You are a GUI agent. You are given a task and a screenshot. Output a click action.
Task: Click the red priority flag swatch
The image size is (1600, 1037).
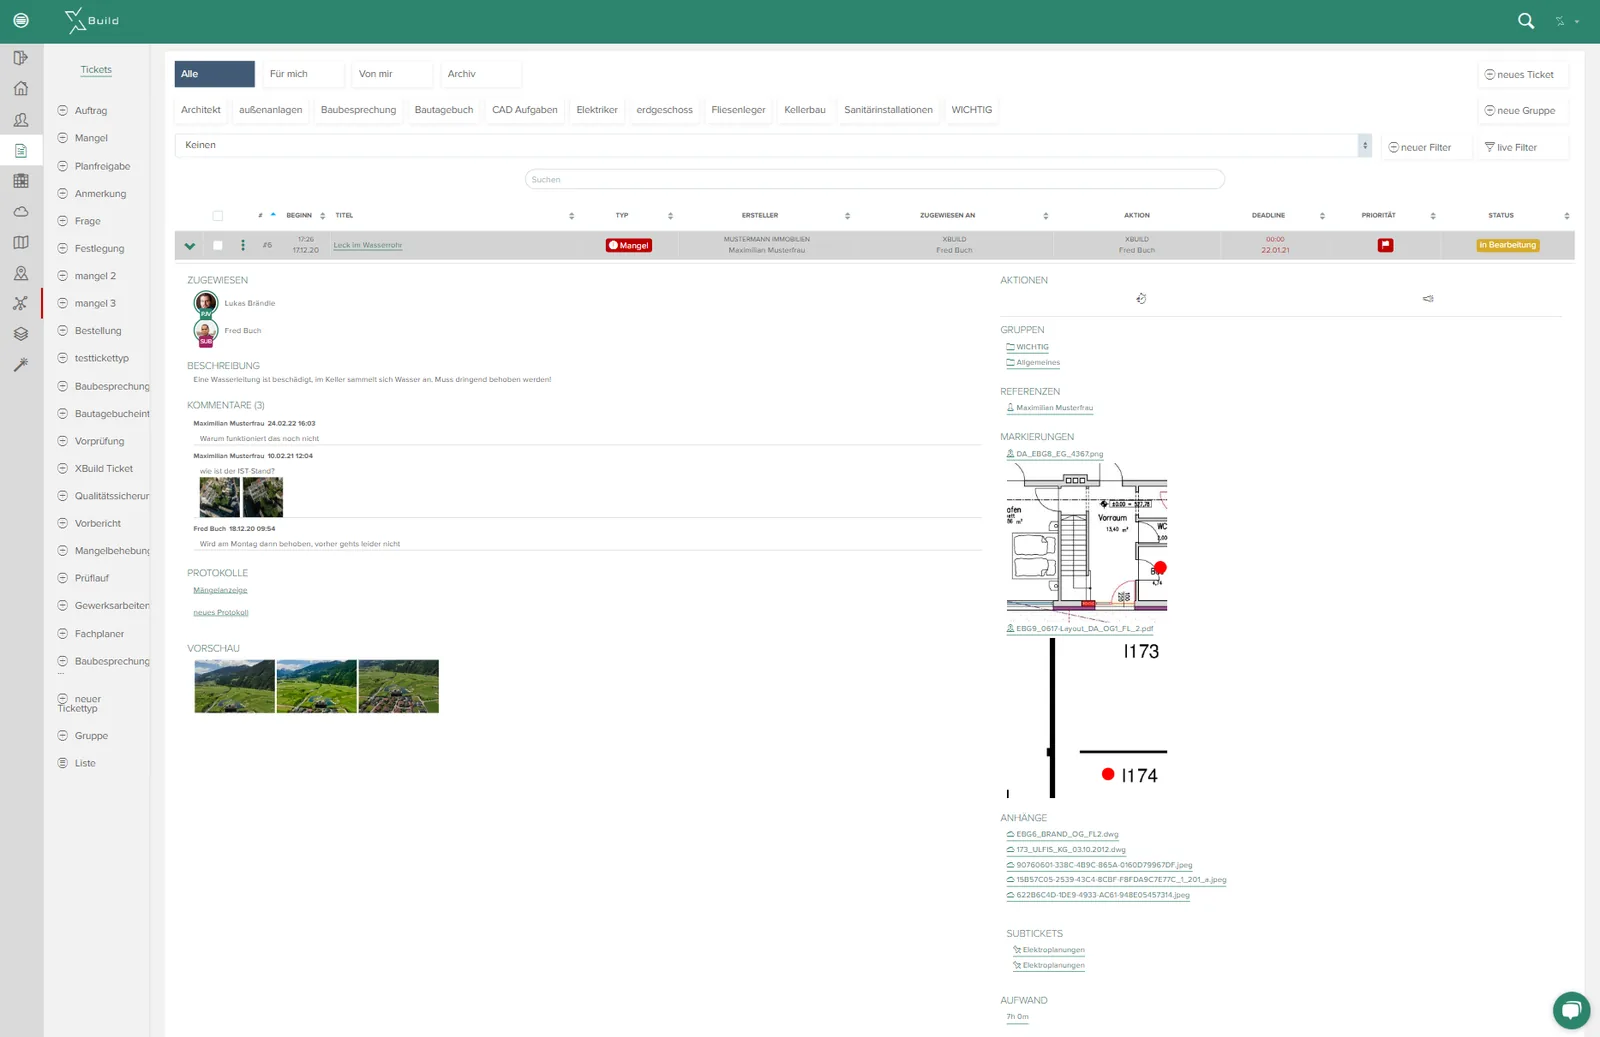[x=1385, y=245]
